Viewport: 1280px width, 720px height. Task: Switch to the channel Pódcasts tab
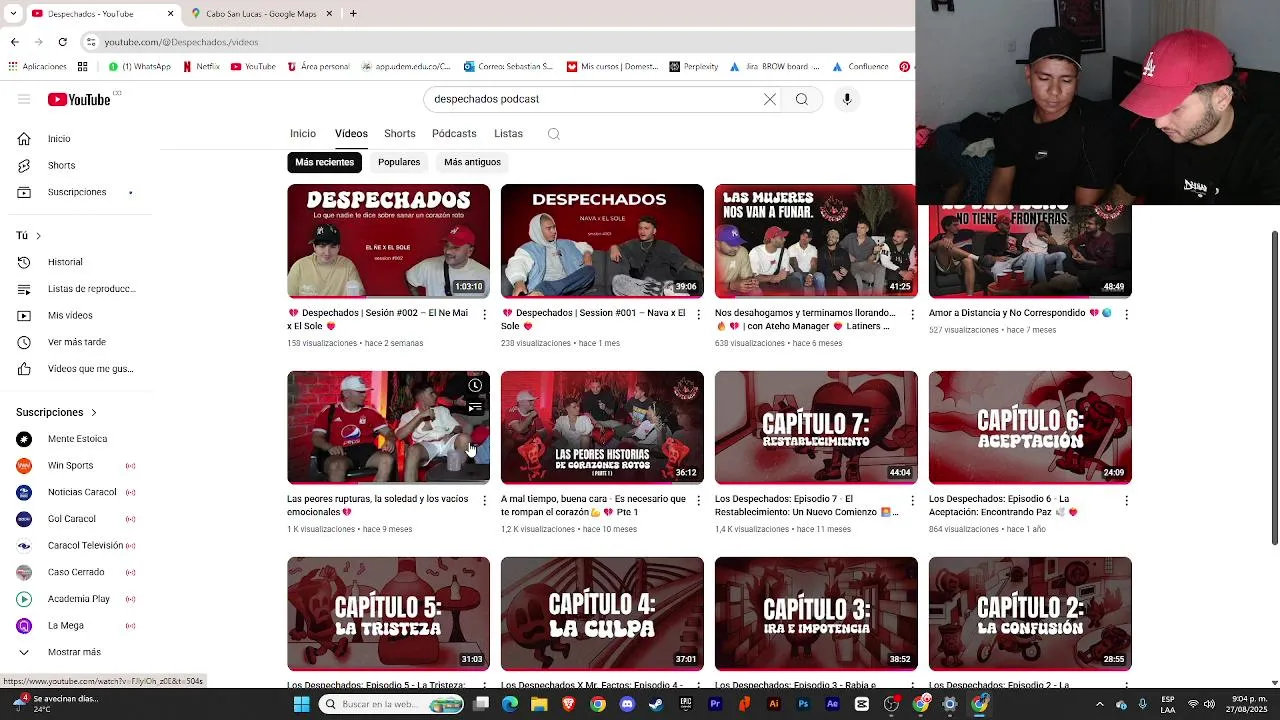coord(454,134)
